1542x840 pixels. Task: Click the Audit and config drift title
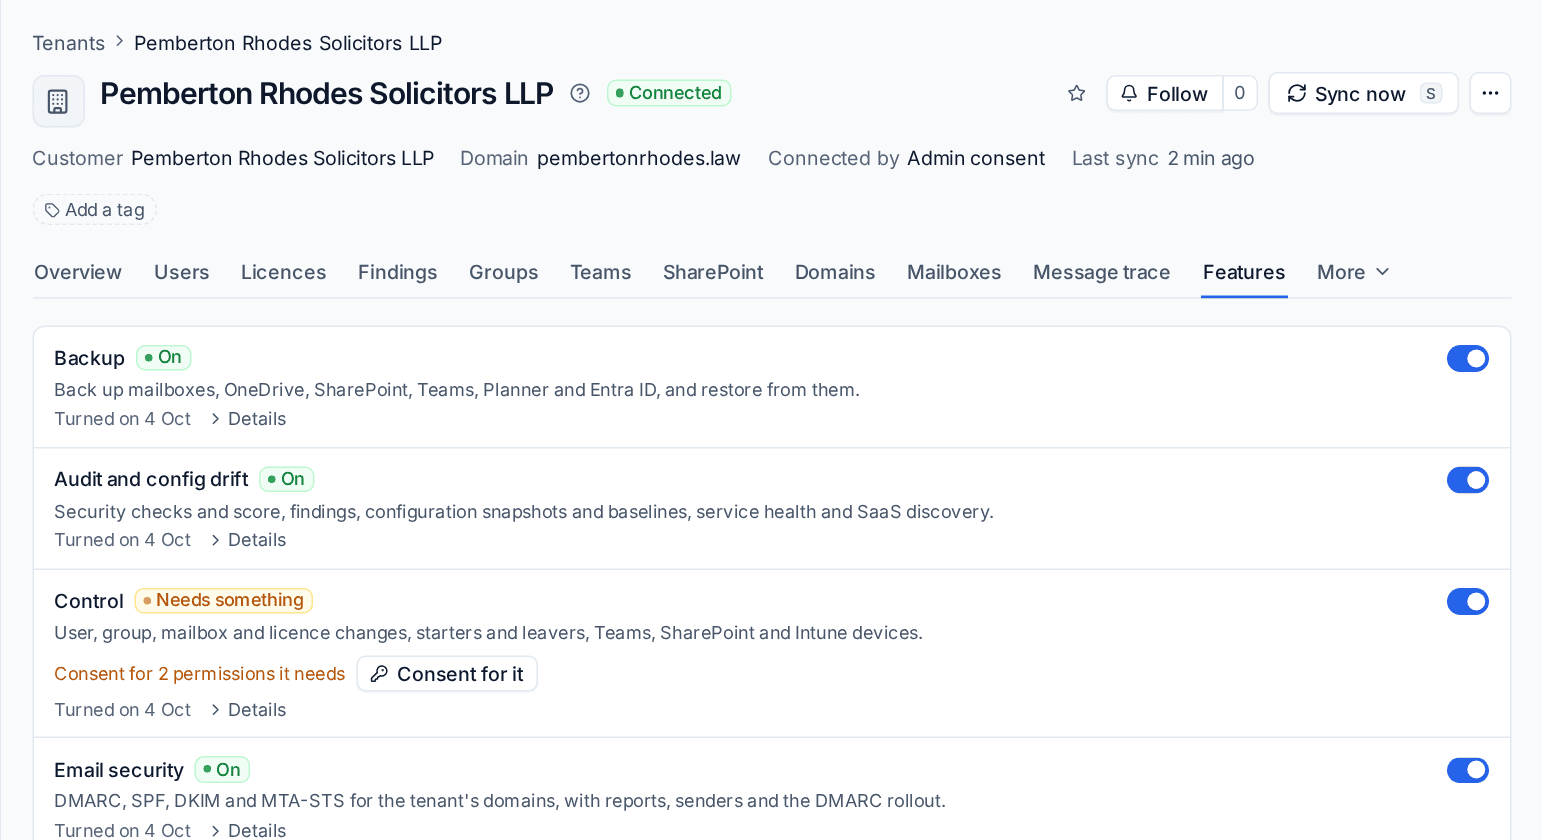151,479
